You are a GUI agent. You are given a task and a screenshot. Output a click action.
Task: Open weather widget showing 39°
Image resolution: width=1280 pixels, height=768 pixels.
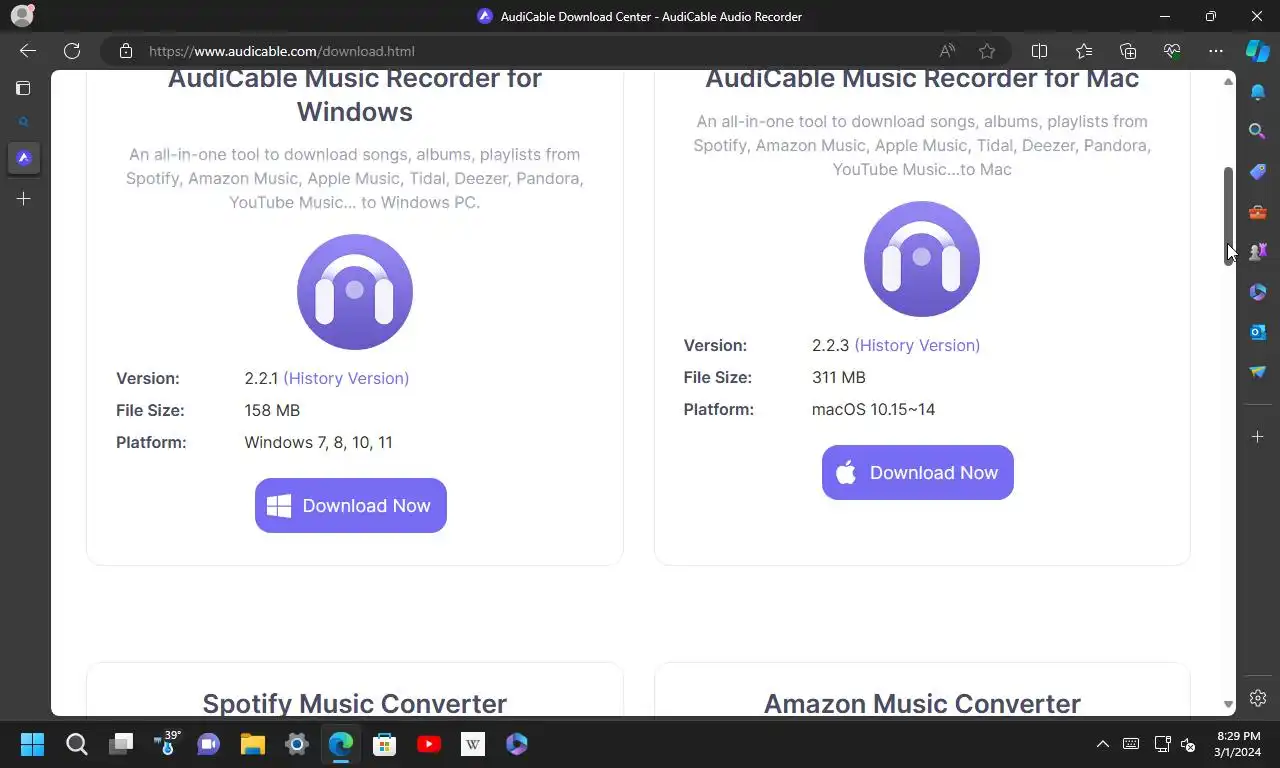[x=165, y=744]
